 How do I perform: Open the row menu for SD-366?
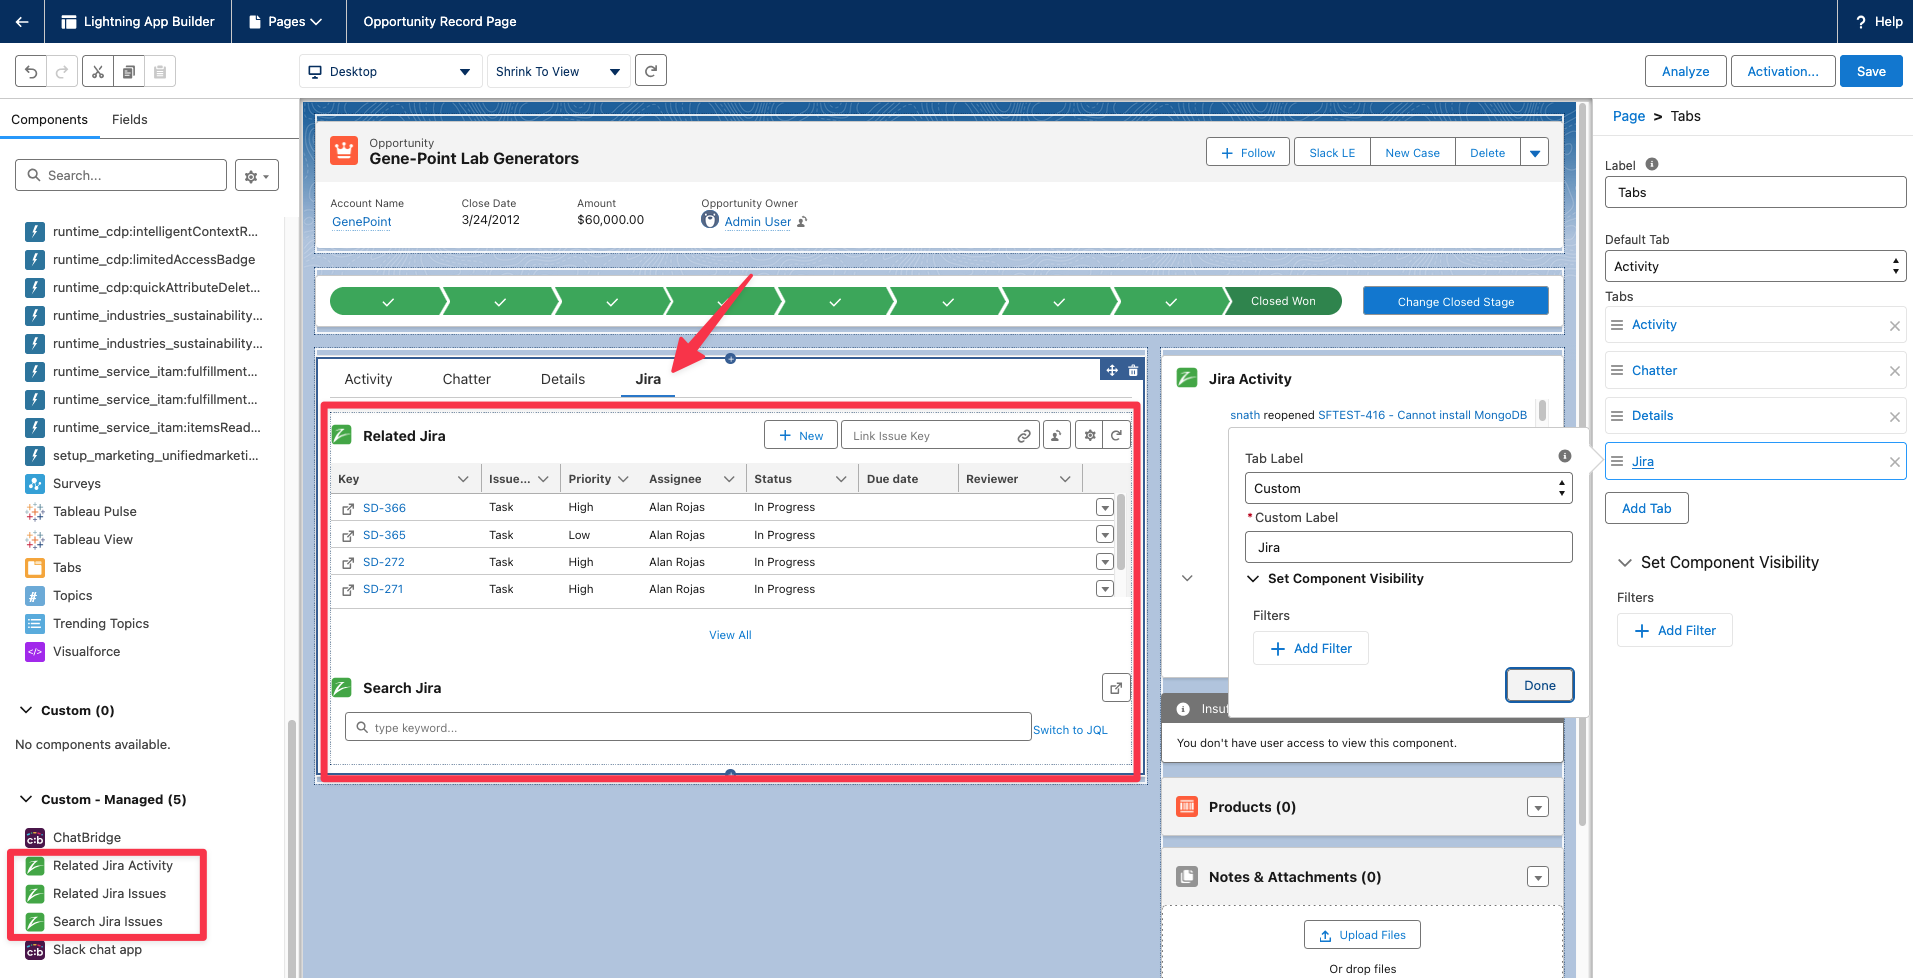coord(1105,508)
